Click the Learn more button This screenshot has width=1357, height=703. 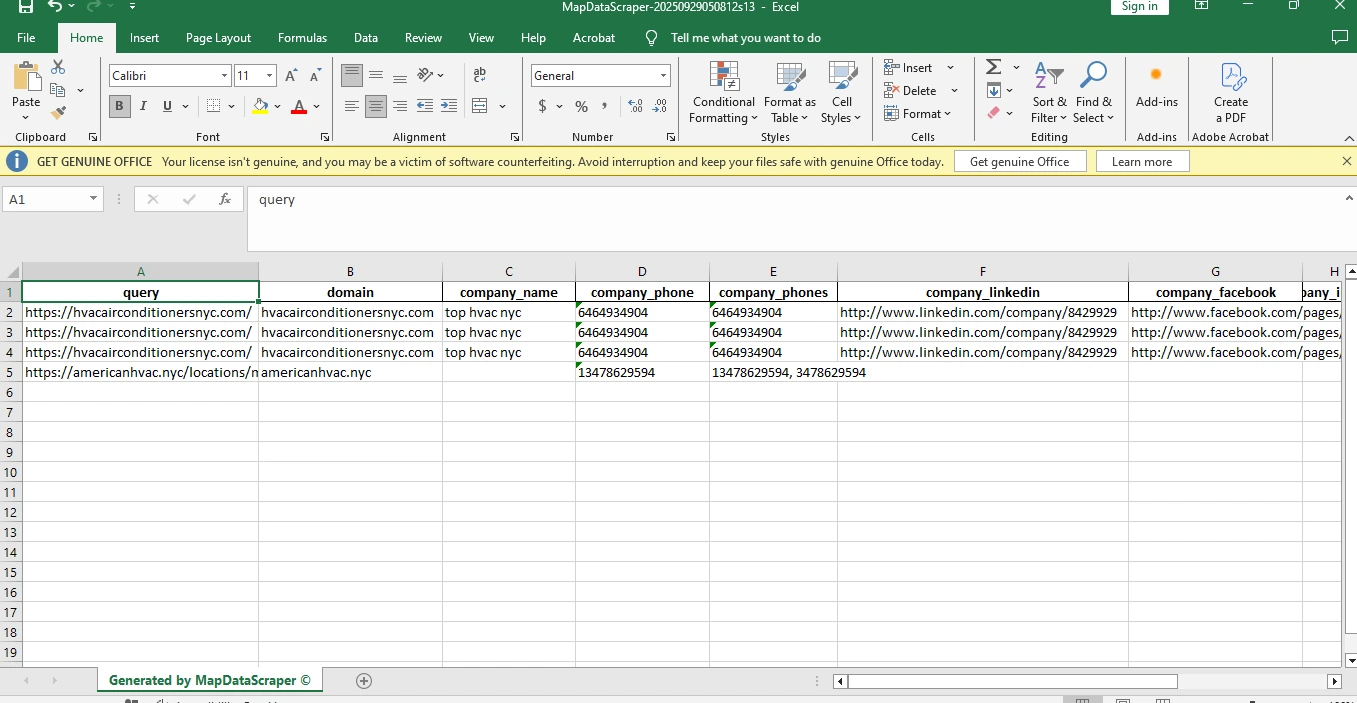tap(1141, 162)
